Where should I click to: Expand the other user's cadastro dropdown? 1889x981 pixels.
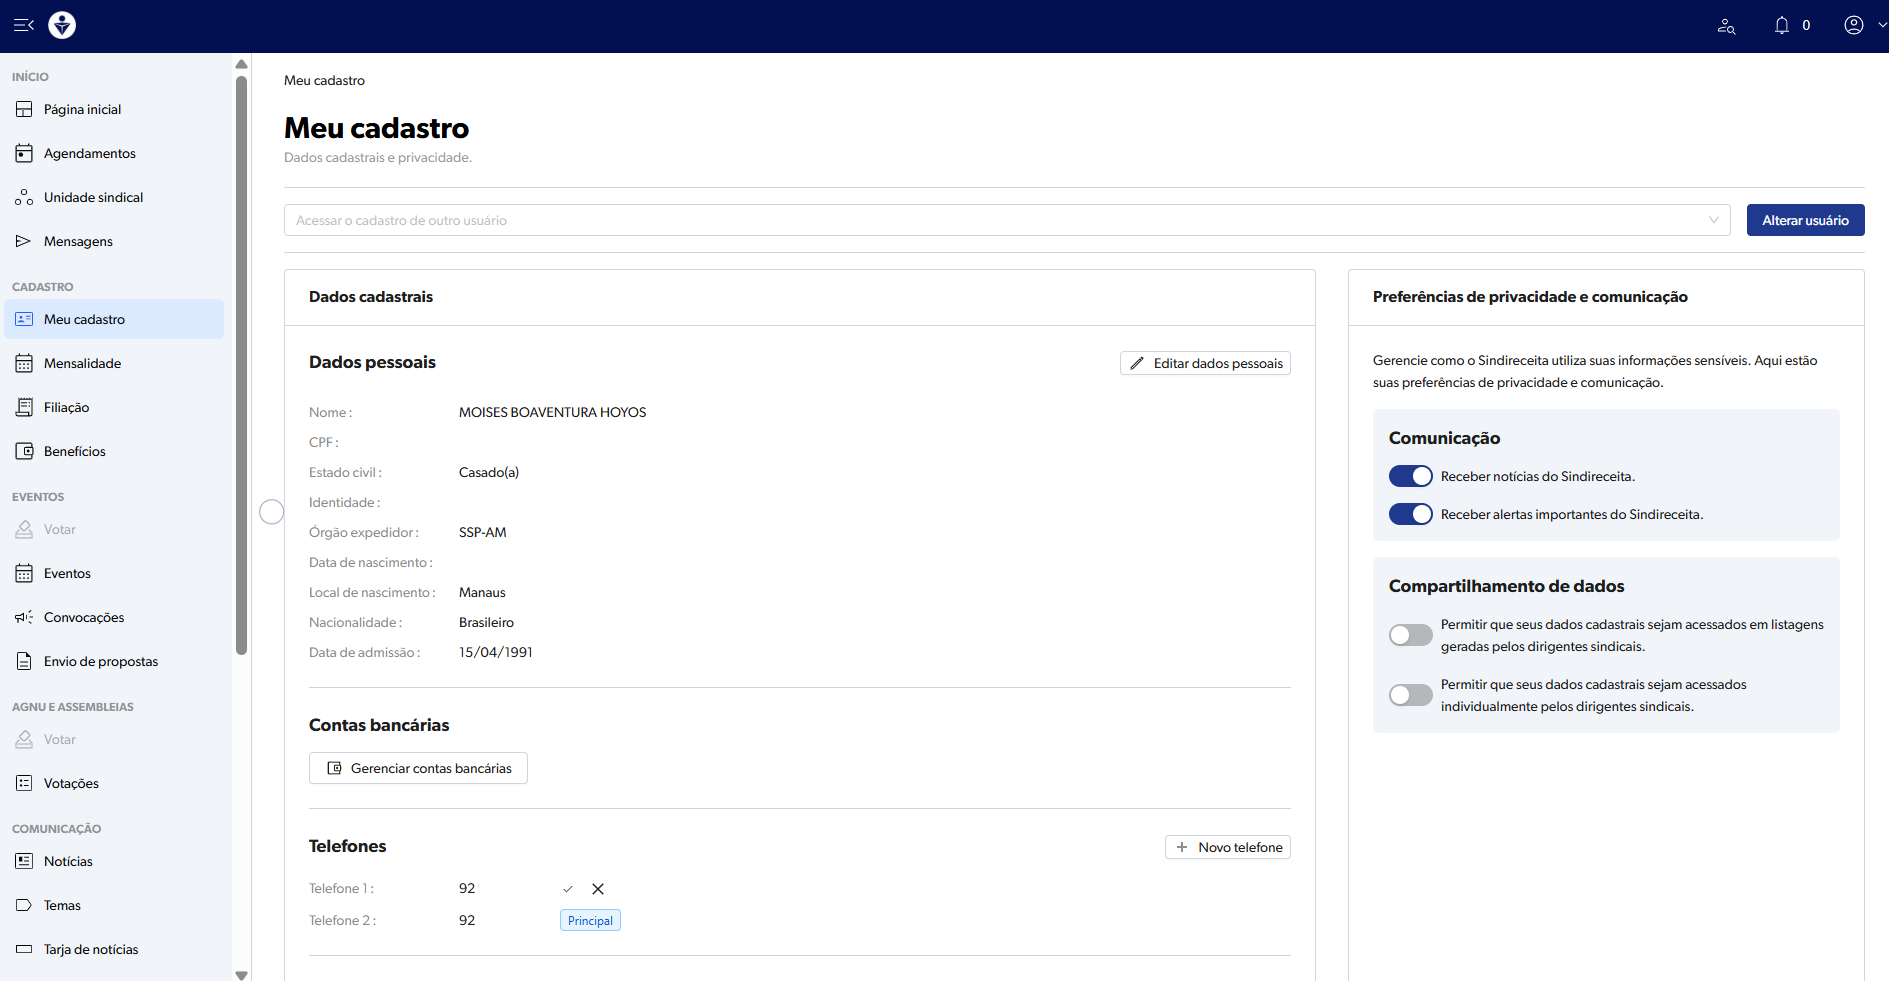point(1713,220)
